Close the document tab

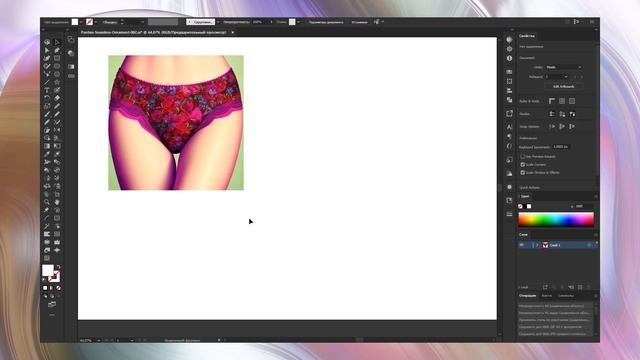click(233, 32)
